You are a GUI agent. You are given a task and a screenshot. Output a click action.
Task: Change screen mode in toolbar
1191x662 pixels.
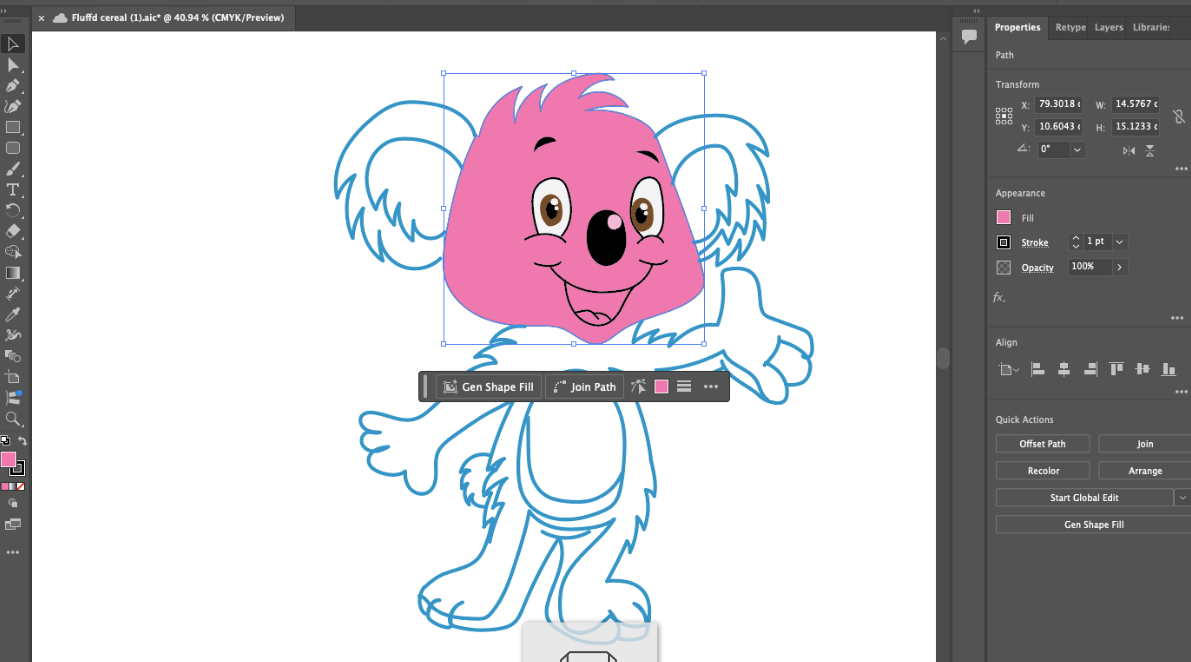13,524
